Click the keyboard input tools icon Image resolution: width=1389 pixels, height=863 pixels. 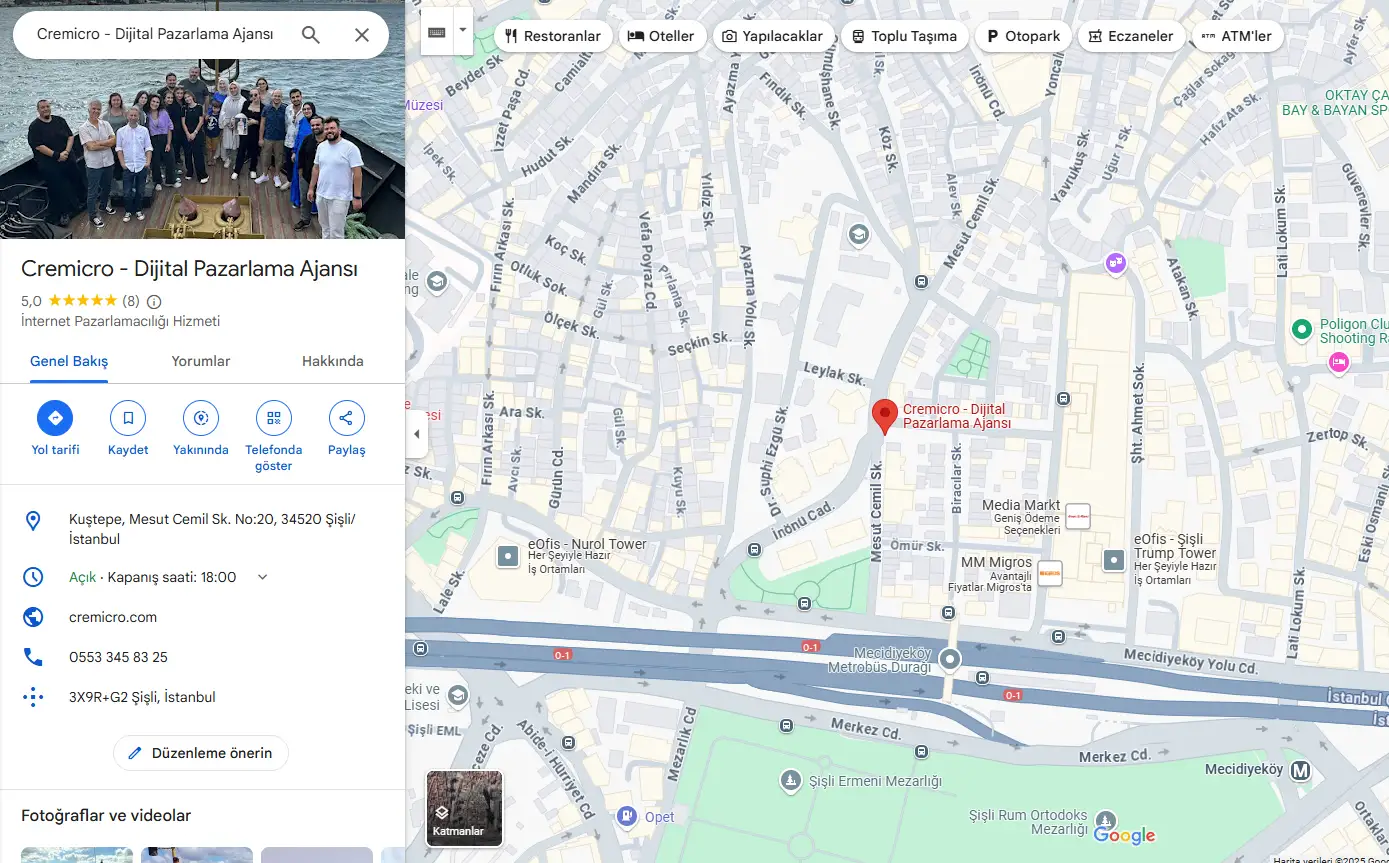coord(437,31)
